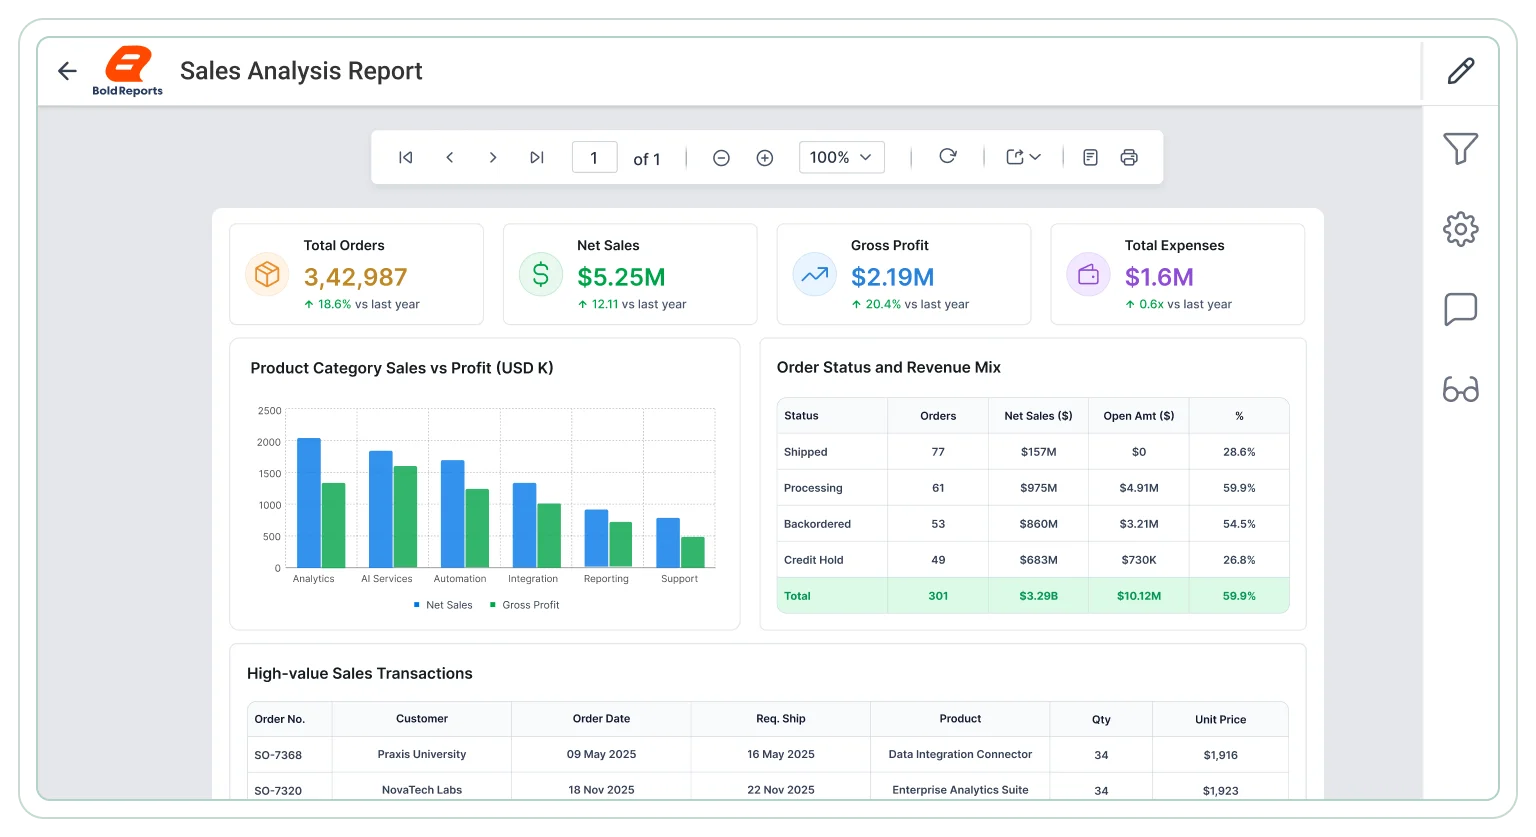
Task: Go to the next page
Action: tap(493, 157)
